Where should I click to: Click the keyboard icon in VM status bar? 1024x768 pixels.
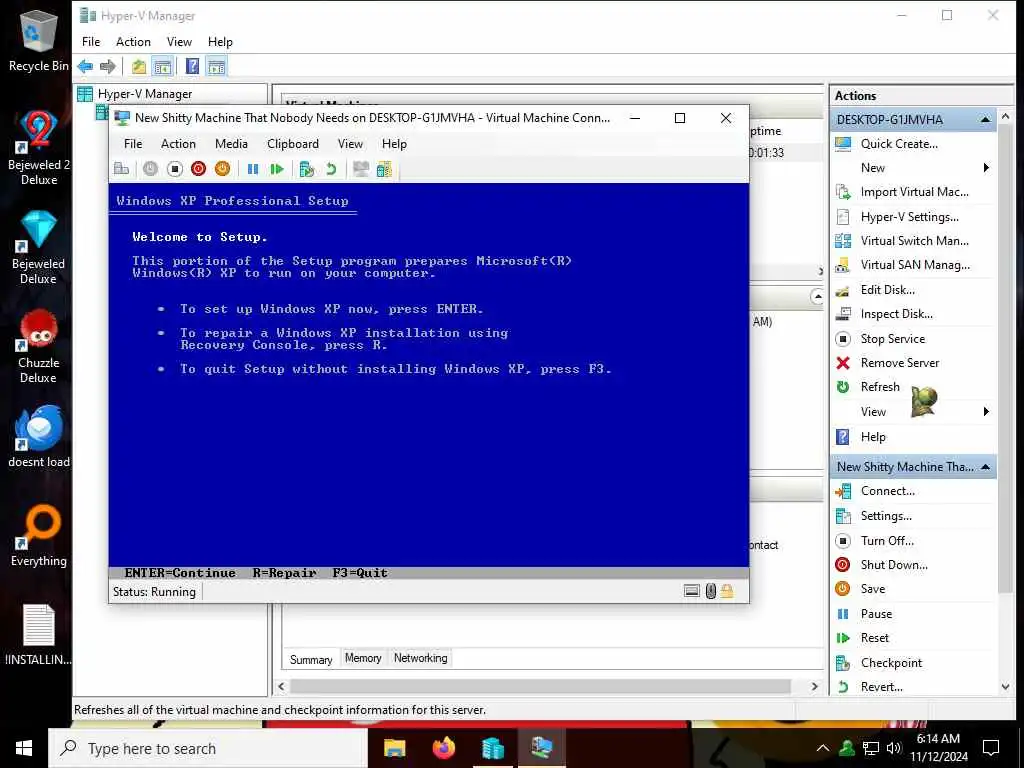click(692, 591)
